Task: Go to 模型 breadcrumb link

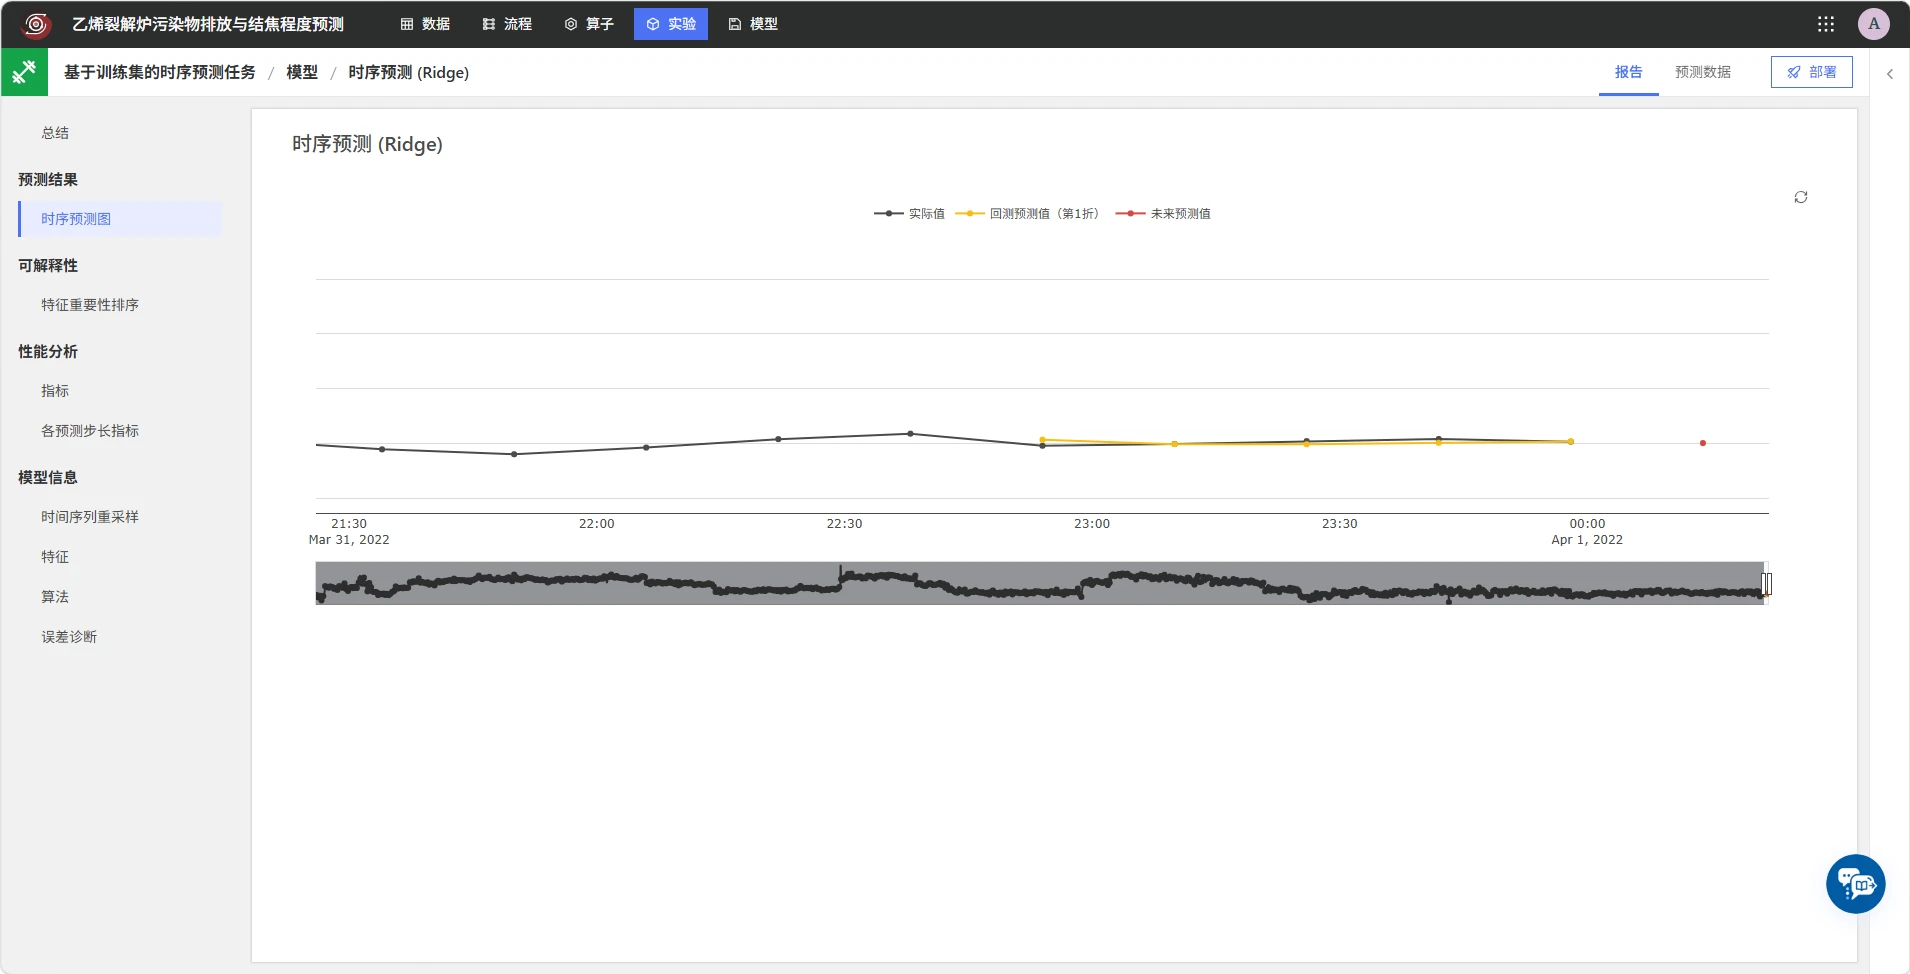Action: pos(302,72)
